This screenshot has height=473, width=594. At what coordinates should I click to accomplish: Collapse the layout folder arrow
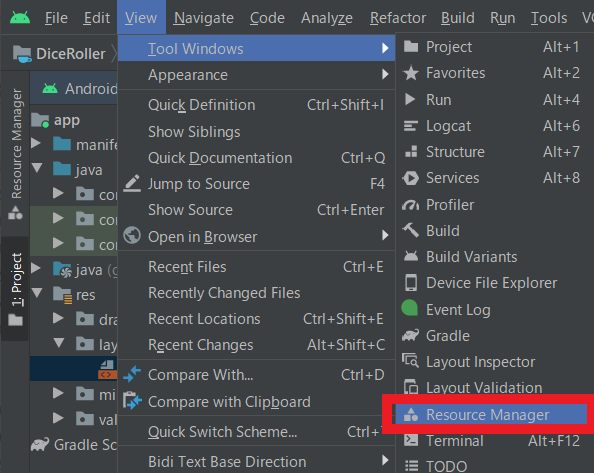(x=59, y=343)
